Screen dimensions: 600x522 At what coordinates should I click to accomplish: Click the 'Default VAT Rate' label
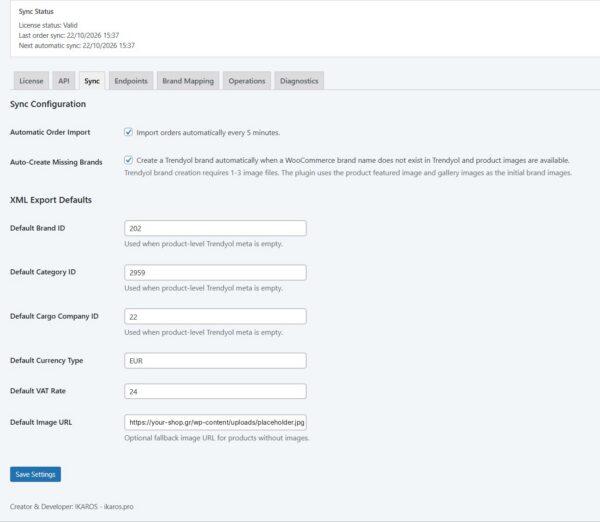(x=38, y=391)
